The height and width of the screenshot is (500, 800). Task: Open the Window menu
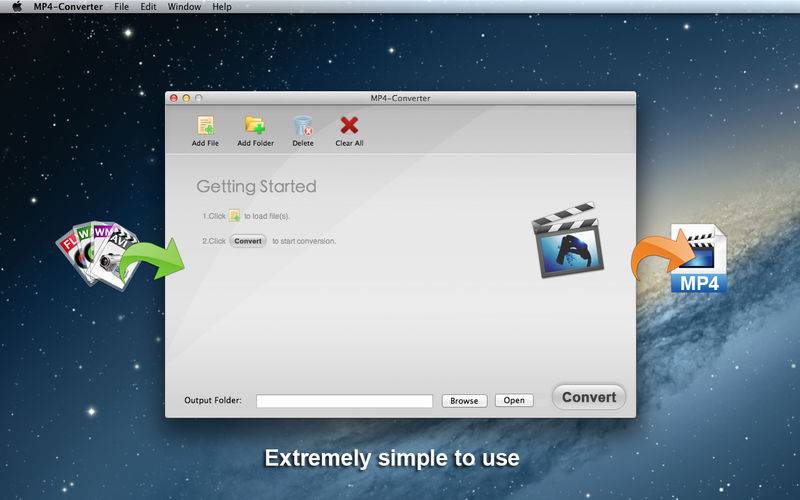pyautogui.click(x=184, y=7)
